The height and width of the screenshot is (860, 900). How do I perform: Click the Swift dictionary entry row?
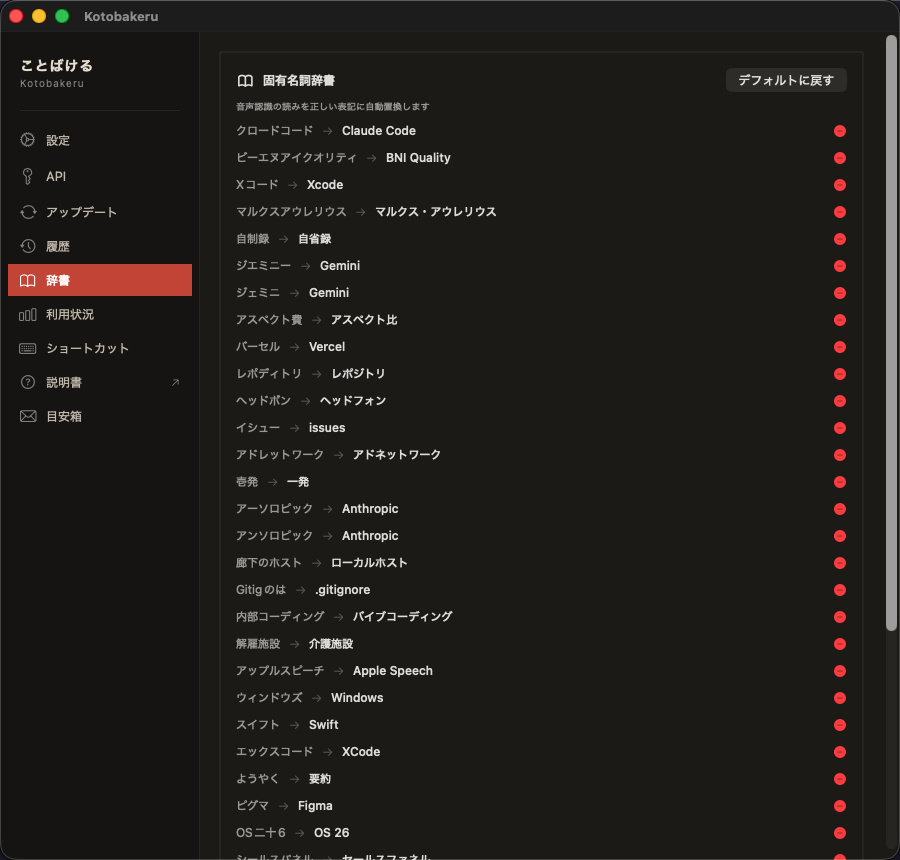(x=500, y=725)
